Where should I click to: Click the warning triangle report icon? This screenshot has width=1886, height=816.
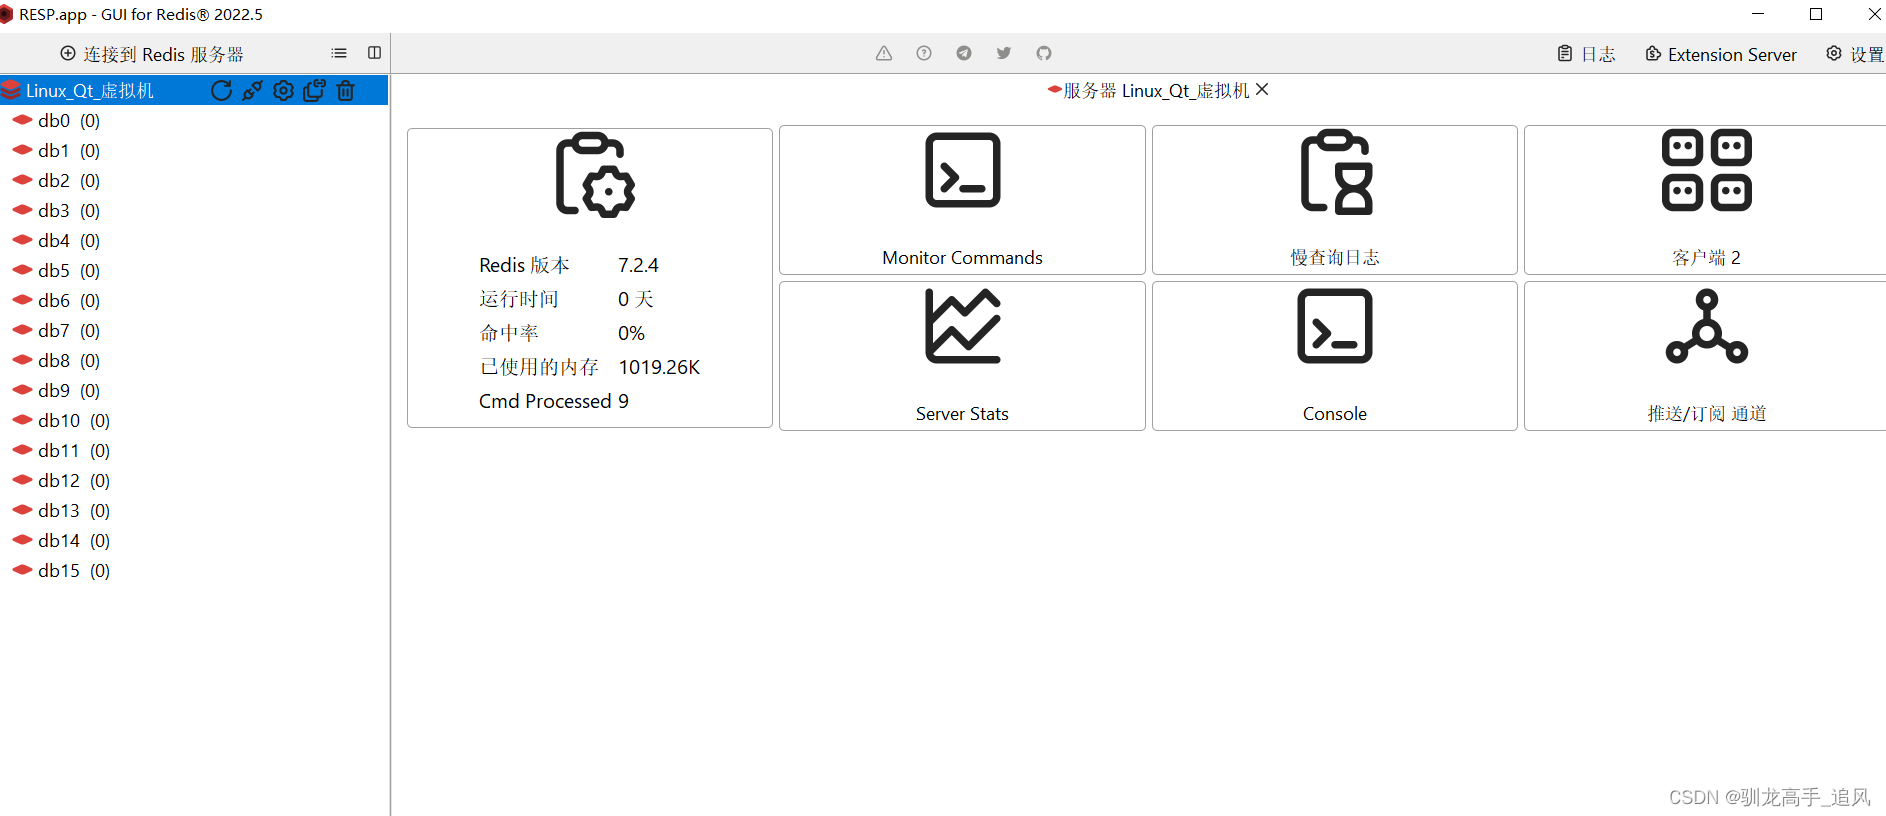[x=884, y=53]
